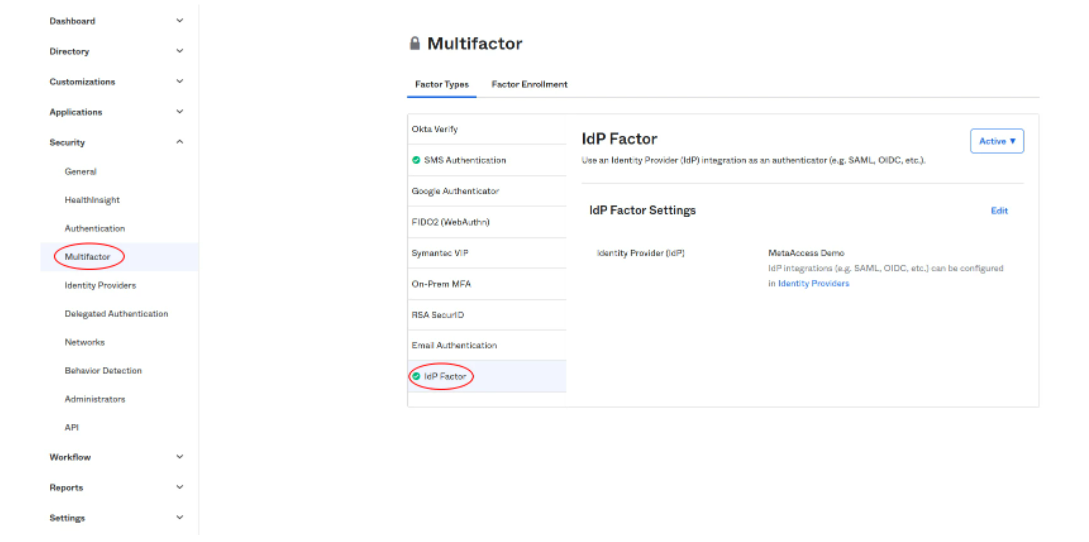1089x542 pixels.
Task: Select Google Authenticator factor type
Action: click(x=487, y=190)
